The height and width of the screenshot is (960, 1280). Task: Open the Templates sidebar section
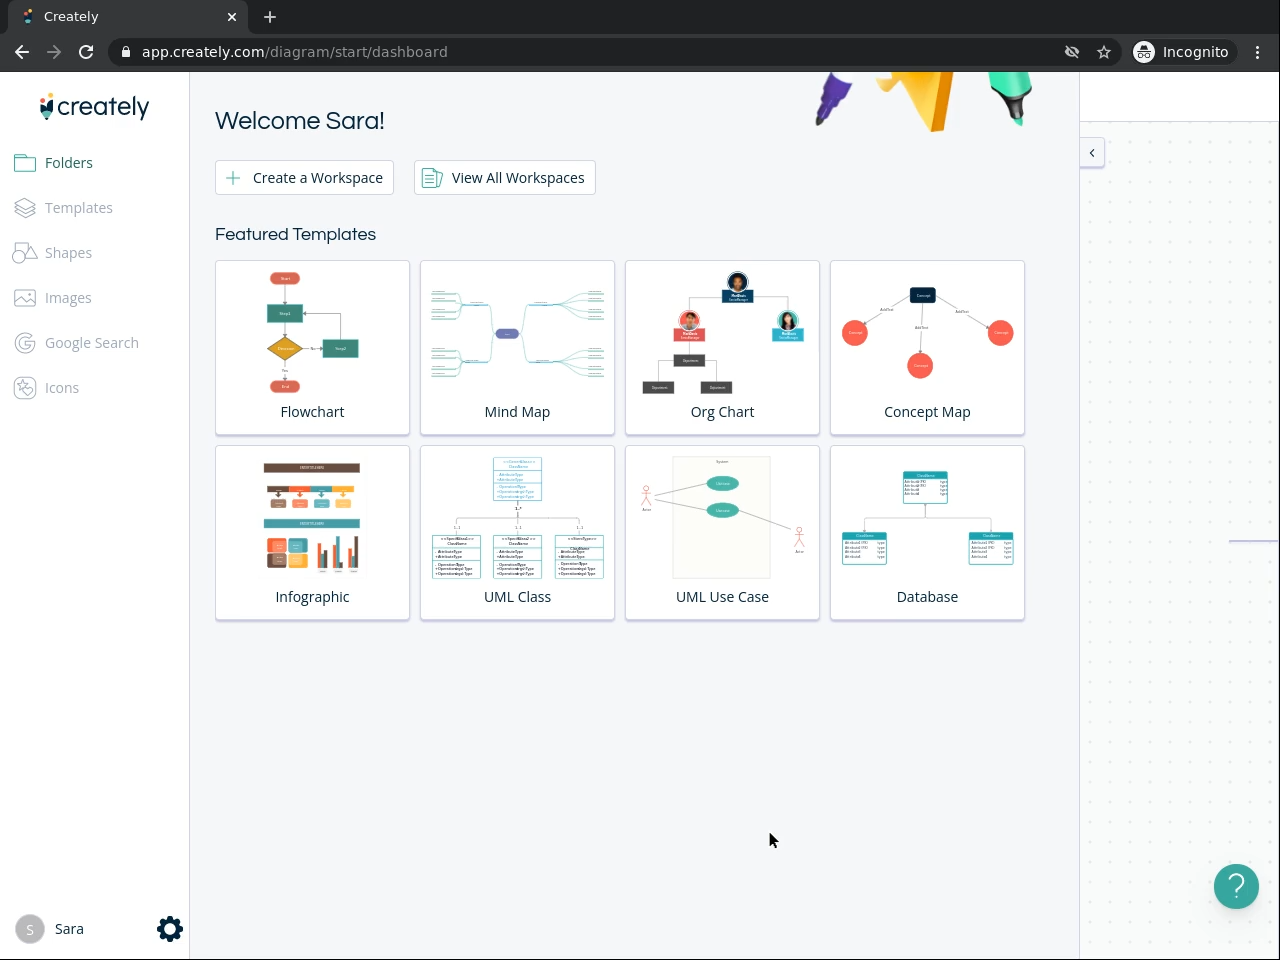(64, 208)
